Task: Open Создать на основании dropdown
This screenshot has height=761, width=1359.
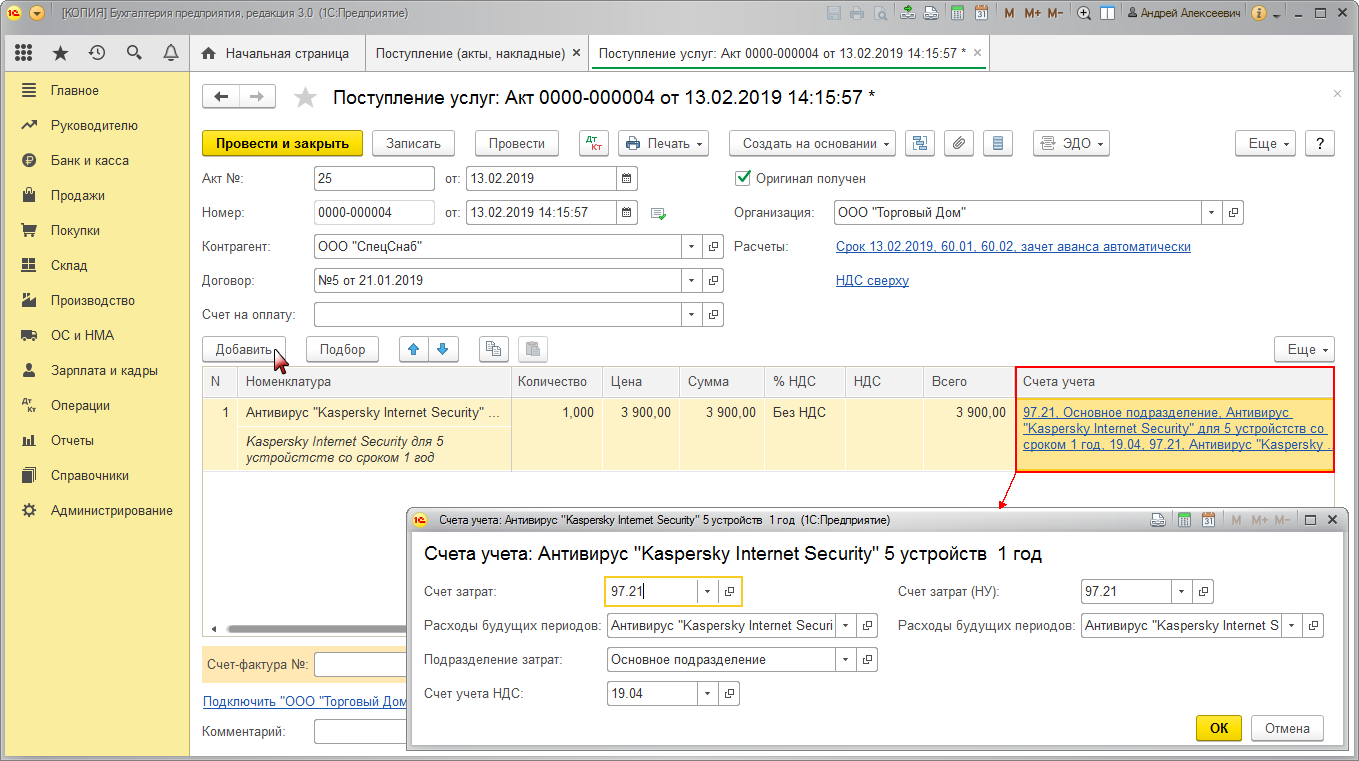Action: point(813,143)
